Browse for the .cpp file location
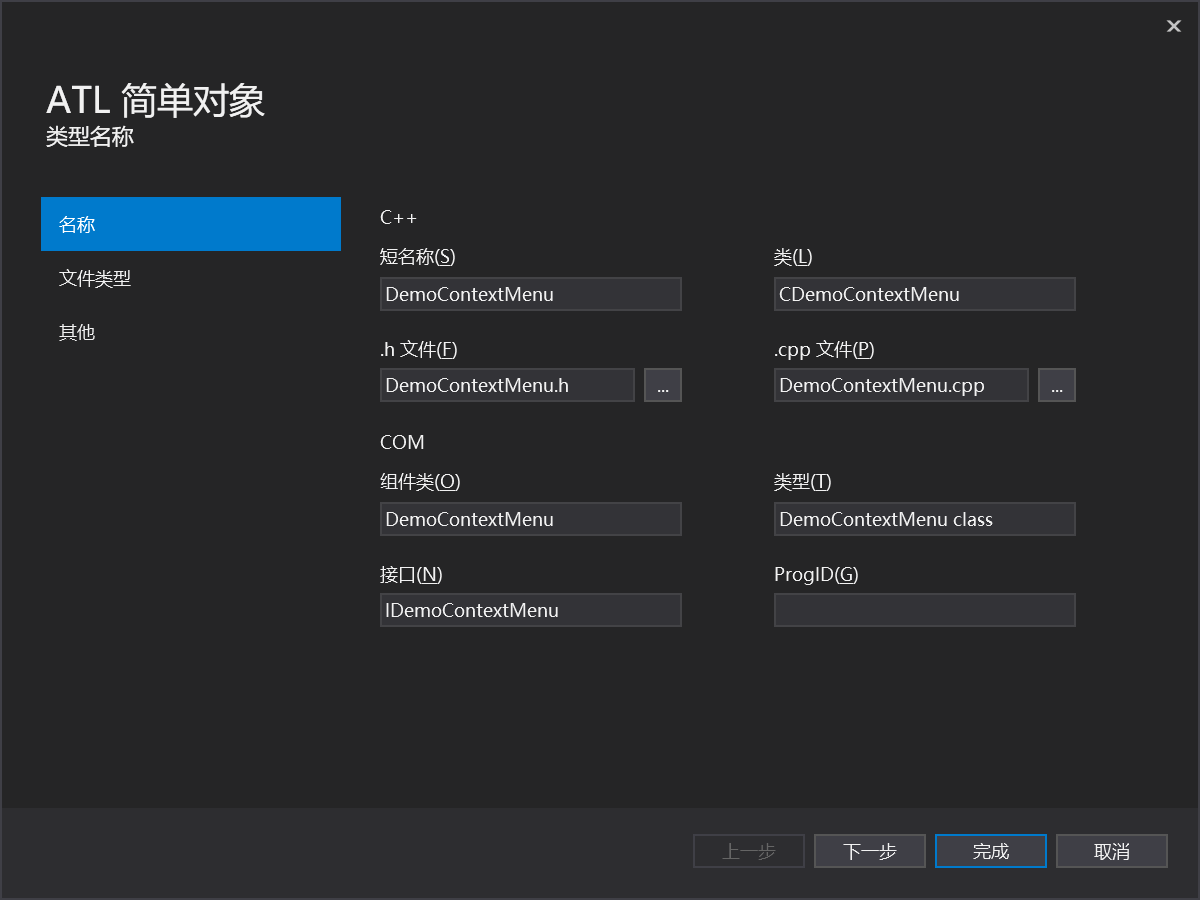The image size is (1200, 900). 1056,385
